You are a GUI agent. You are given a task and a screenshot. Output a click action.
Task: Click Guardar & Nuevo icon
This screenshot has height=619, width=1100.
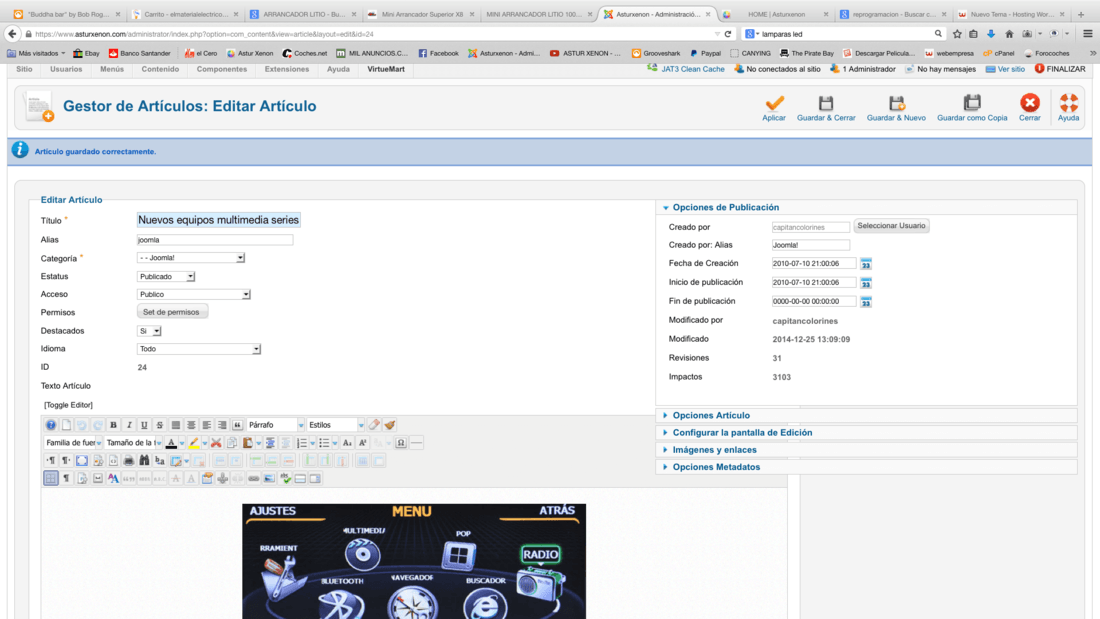click(896, 103)
